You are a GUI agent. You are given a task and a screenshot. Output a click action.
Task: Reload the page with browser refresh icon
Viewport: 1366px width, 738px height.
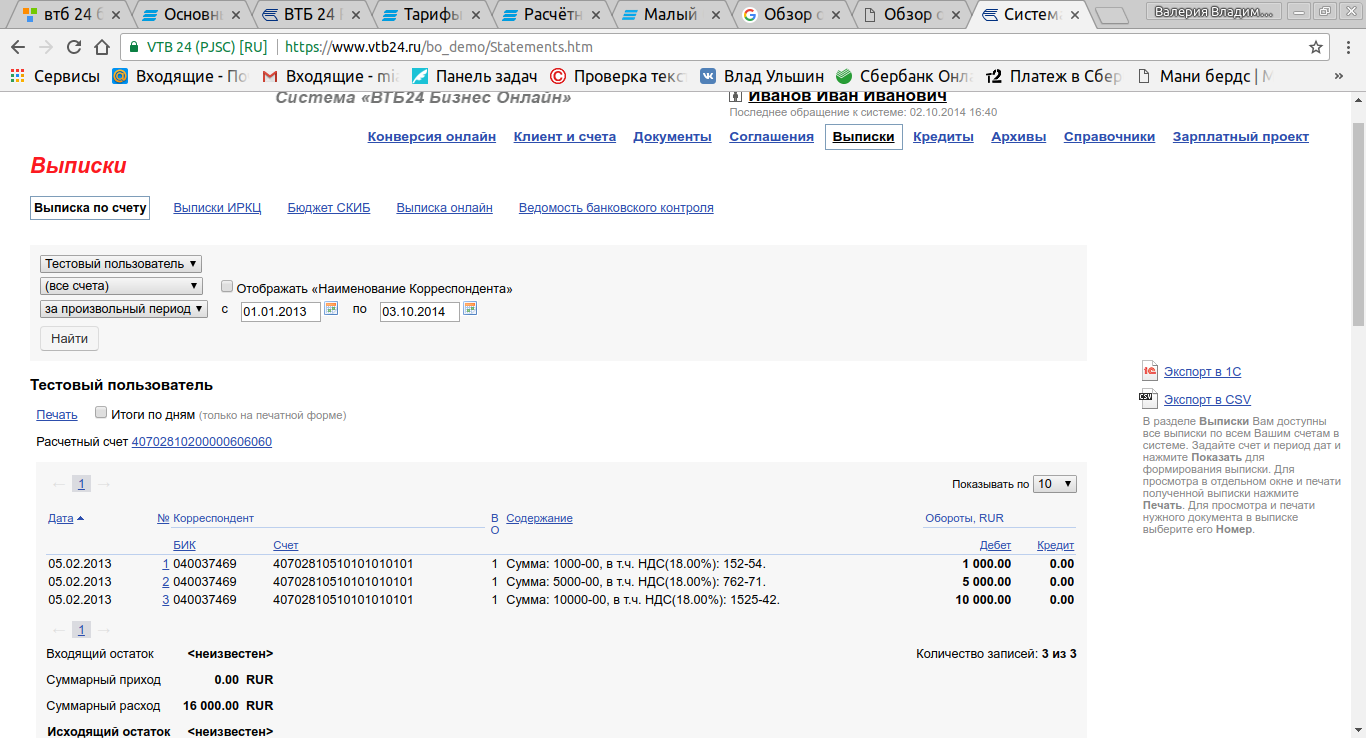click(x=74, y=47)
